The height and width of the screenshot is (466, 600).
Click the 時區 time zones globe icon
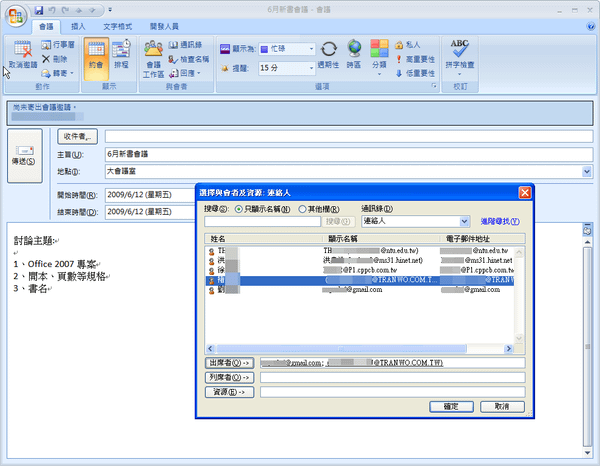[354, 54]
